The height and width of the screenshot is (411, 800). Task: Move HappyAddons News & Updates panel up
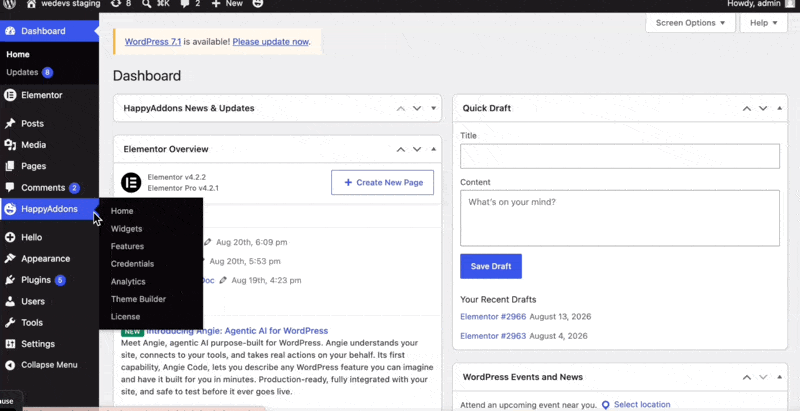(x=401, y=108)
